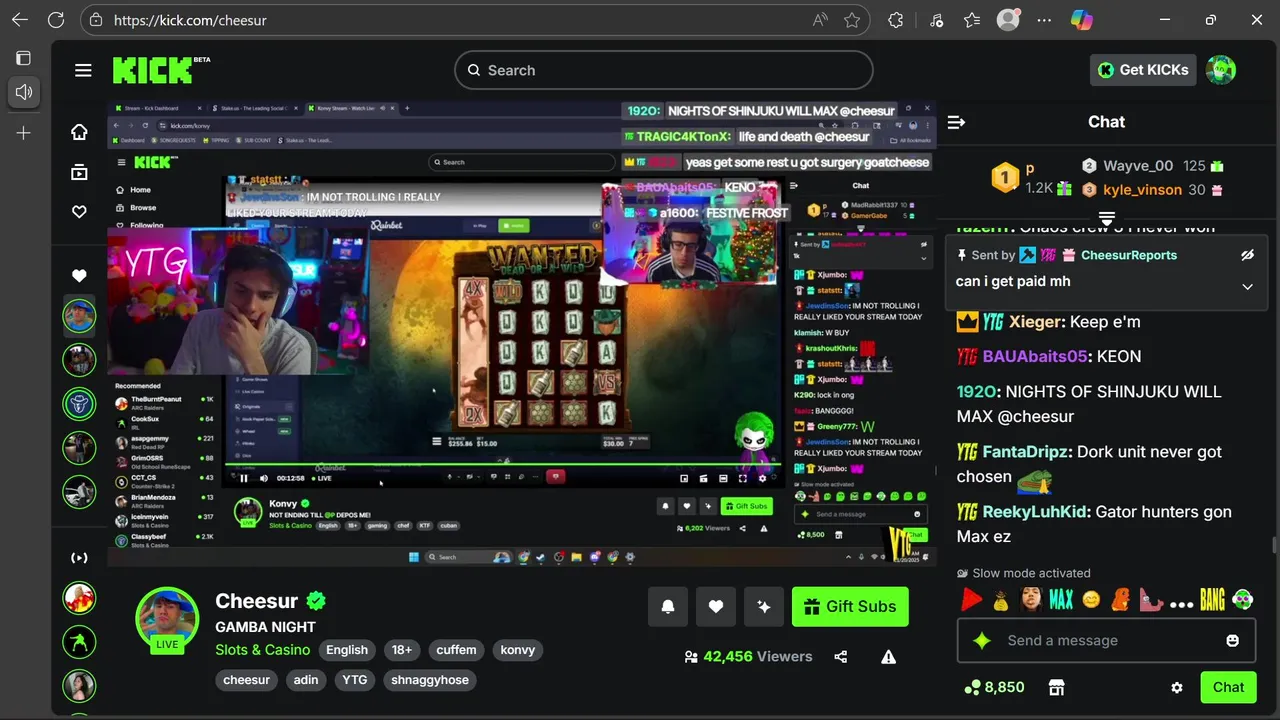Open the chat shop storefront icon
The width and height of the screenshot is (1280, 720).
point(1056,687)
